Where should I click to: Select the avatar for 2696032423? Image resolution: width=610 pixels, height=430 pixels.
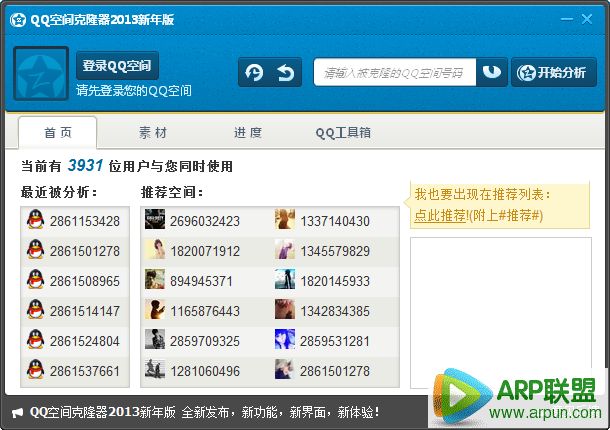click(x=155, y=219)
